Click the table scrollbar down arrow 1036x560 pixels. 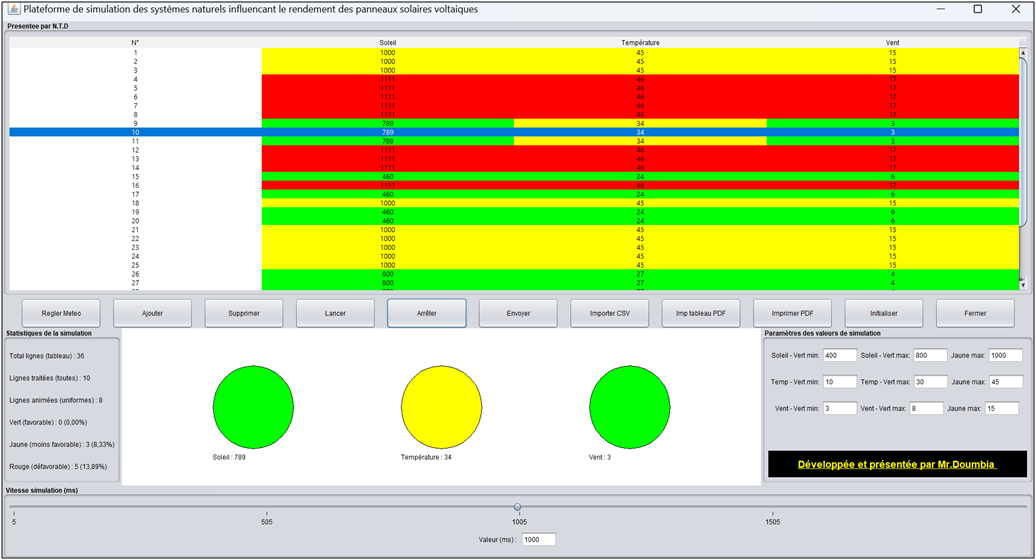(1022, 285)
